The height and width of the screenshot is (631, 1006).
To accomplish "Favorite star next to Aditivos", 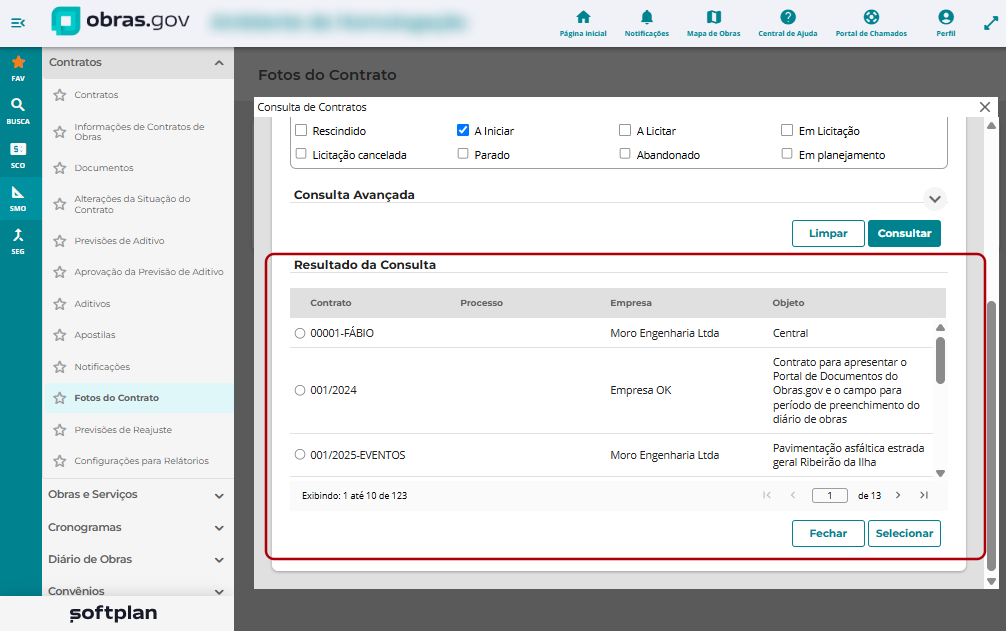I will click(x=60, y=304).
